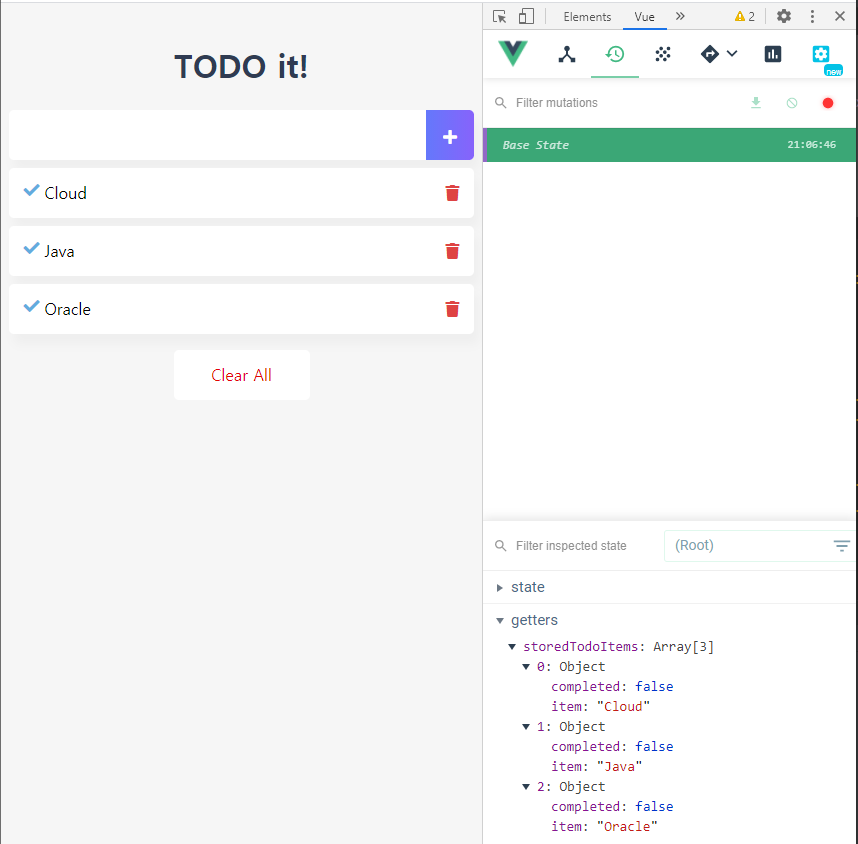
Task: Delete the Cloud todo with trash icon
Action: click(452, 193)
